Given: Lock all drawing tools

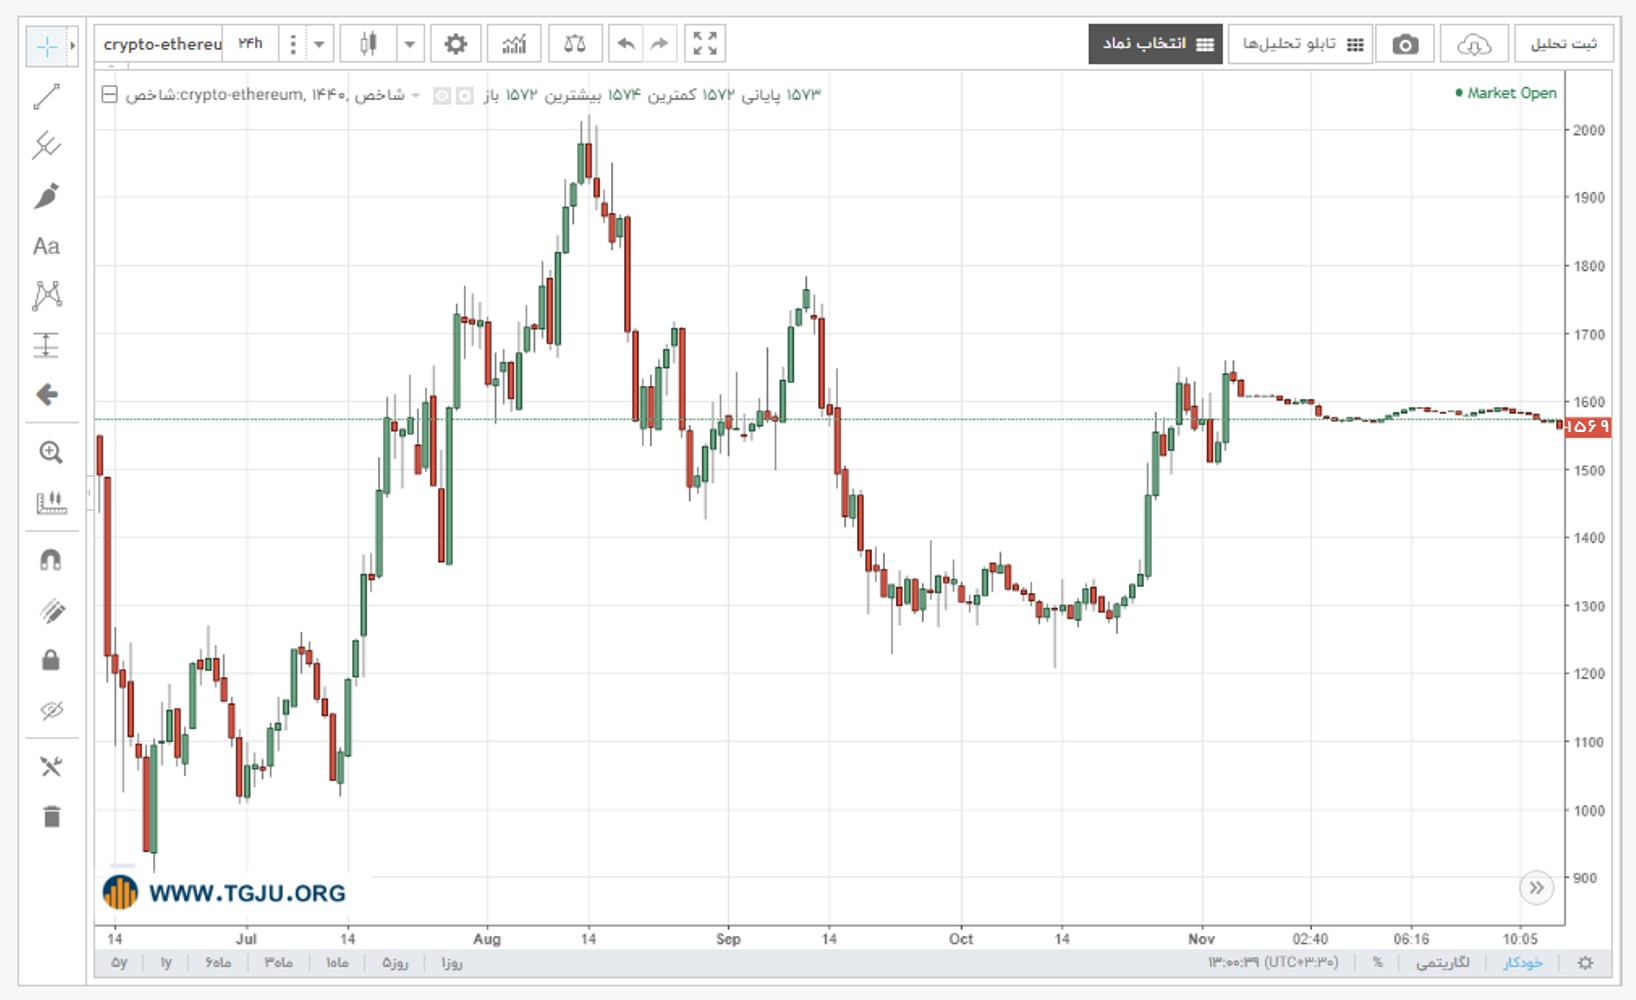Looking at the screenshot, I should [50, 660].
